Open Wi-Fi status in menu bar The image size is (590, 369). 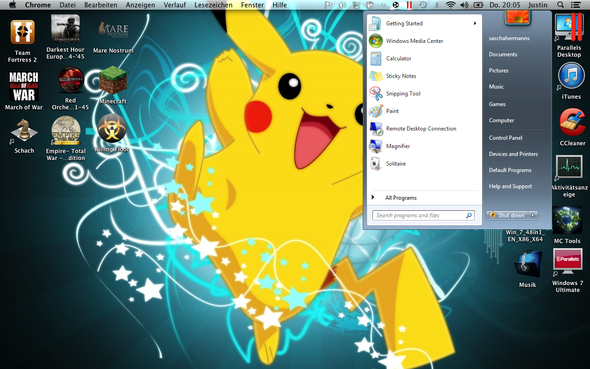[450, 5]
